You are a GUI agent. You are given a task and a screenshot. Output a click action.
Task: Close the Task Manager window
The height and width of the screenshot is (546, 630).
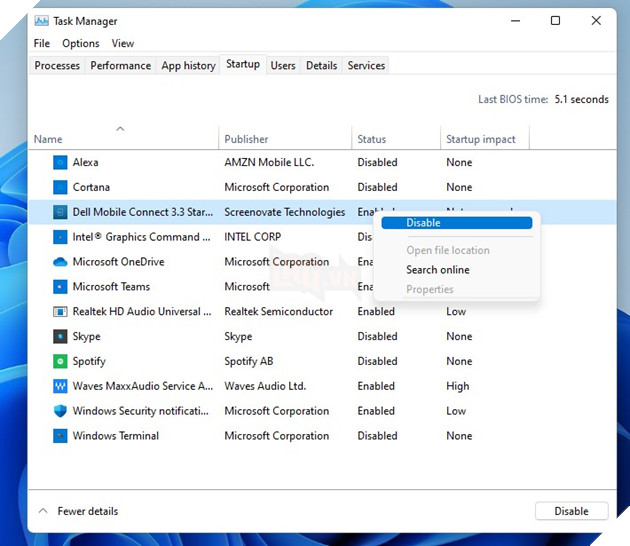click(596, 21)
